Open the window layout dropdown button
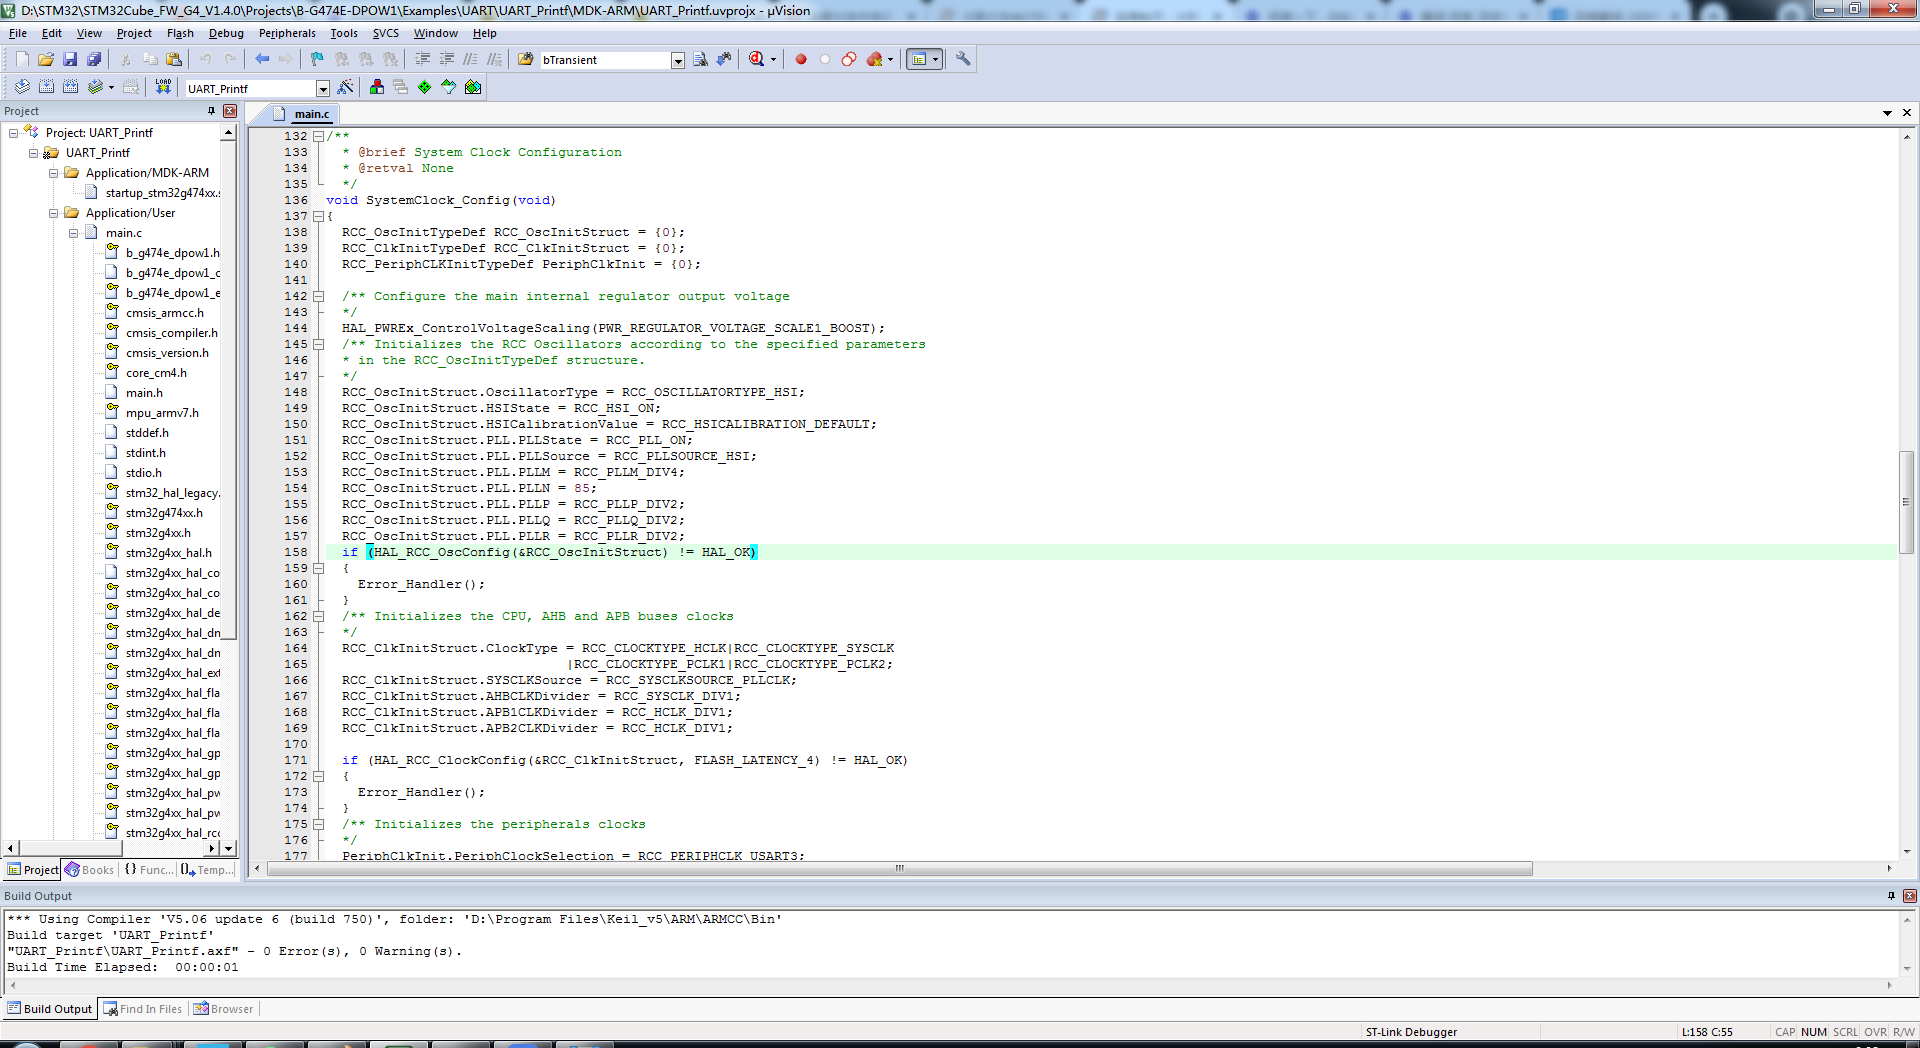 [x=936, y=60]
